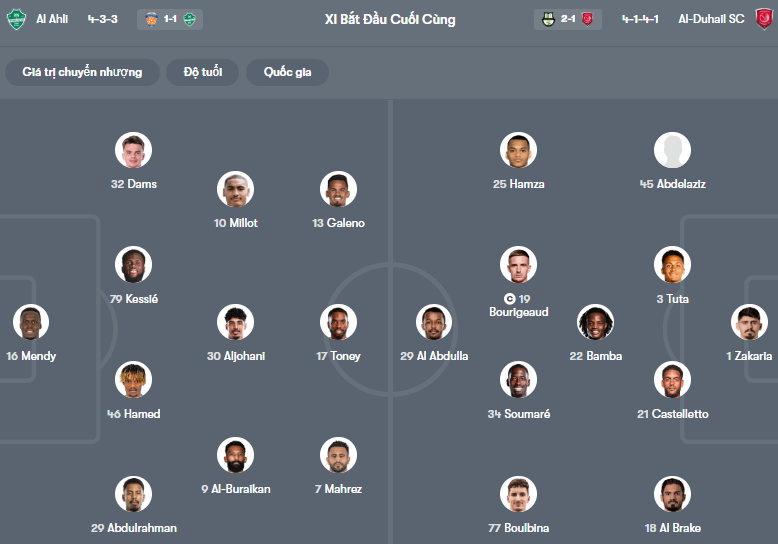Toggle the Quốc gia filter chip
Image resolution: width=778 pixels, height=544 pixels.
tap(287, 72)
